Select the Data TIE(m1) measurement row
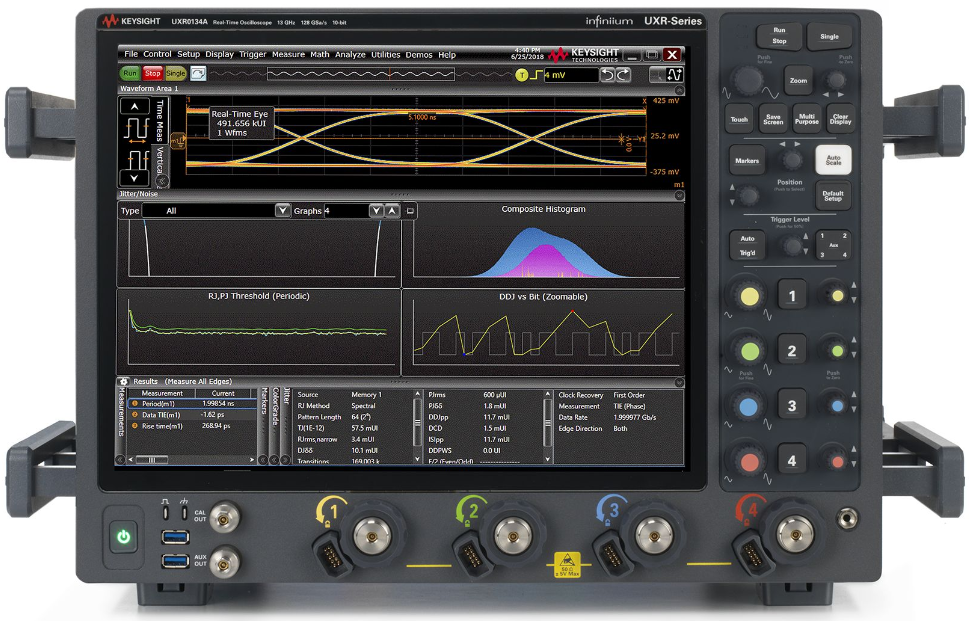Screen dimensions: 972x621 click(x=193, y=415)
